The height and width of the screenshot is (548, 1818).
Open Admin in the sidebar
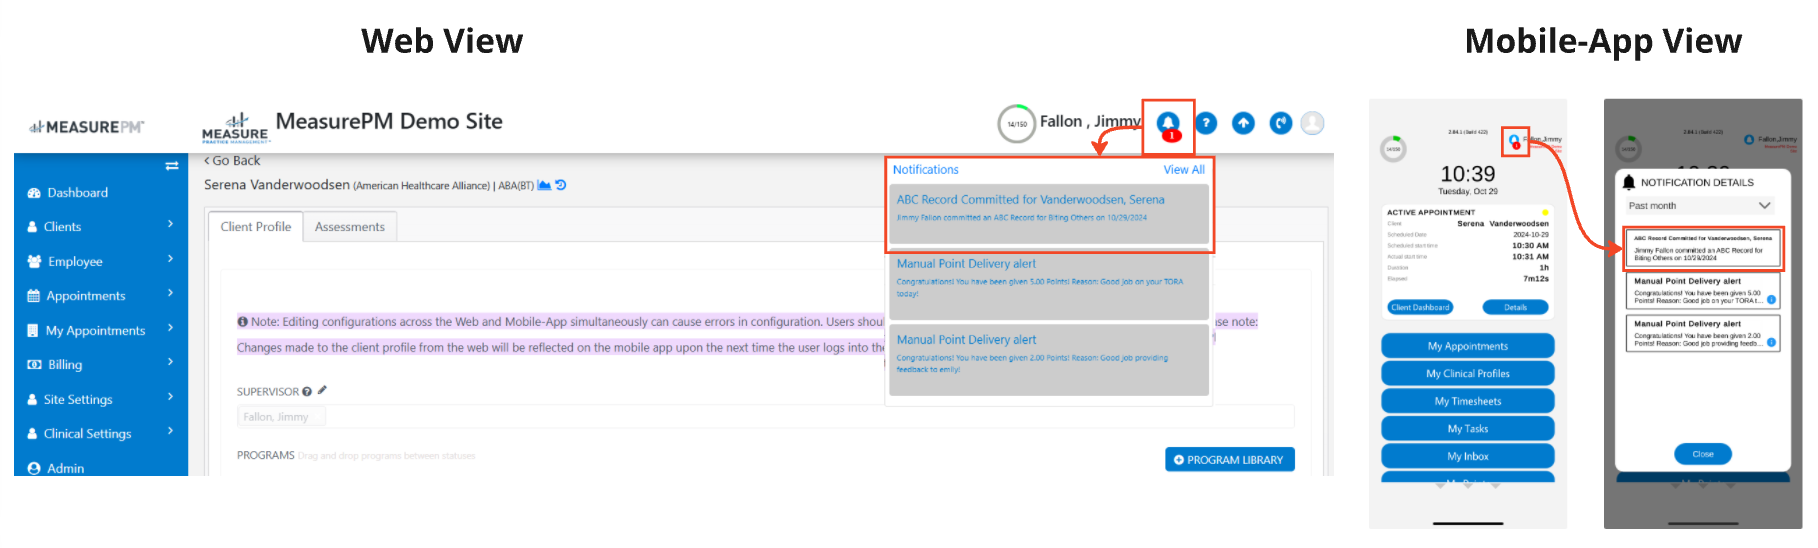point(56,468)
